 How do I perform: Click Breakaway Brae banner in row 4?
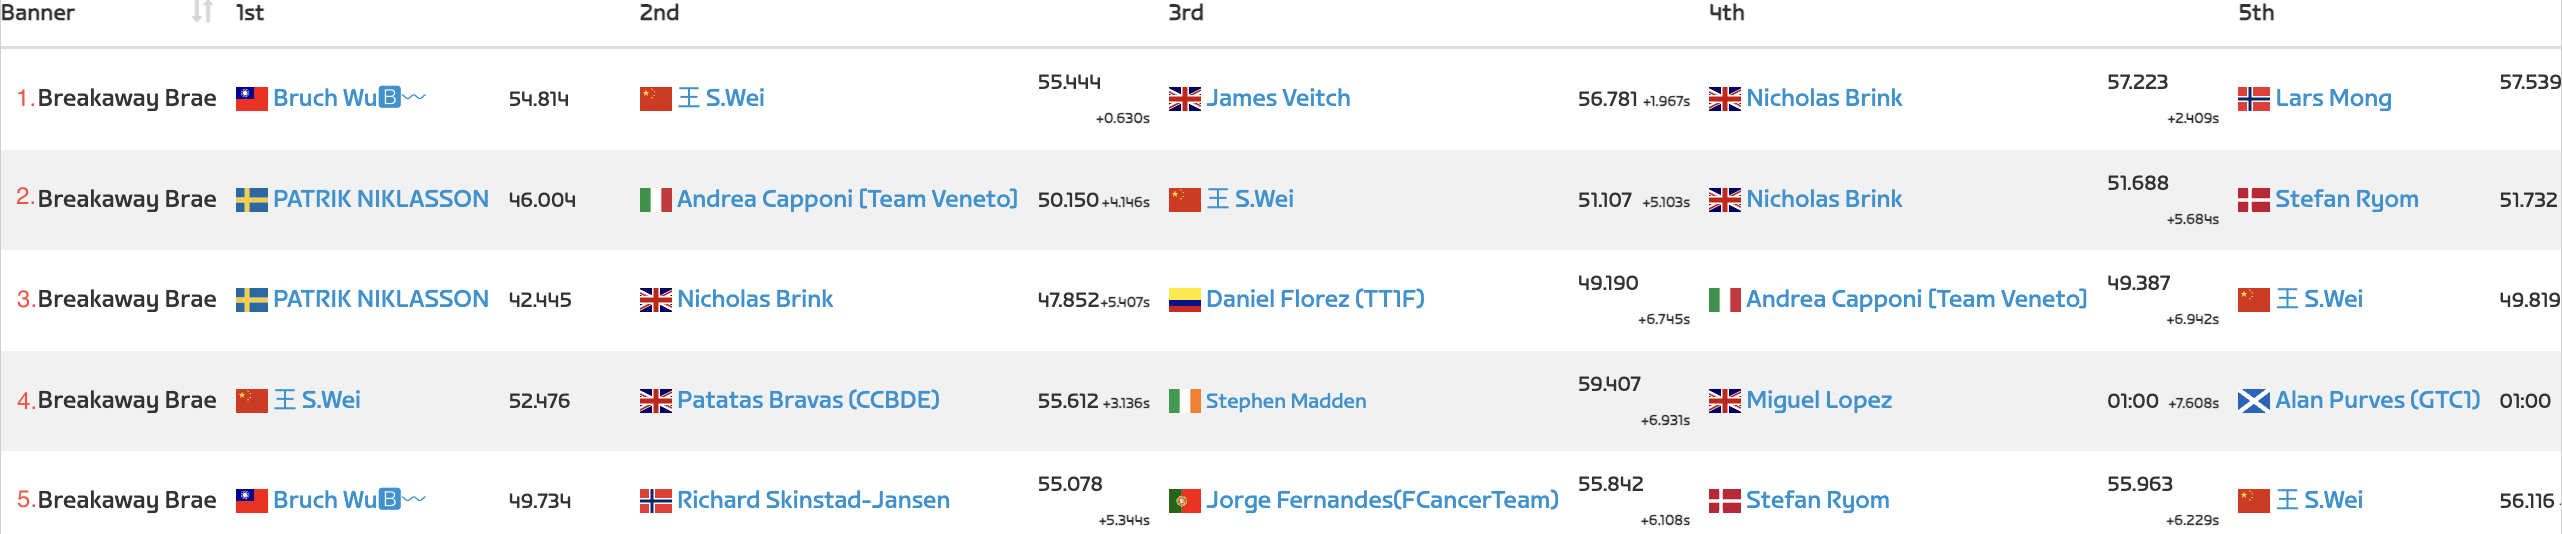[x=127, y=400]
